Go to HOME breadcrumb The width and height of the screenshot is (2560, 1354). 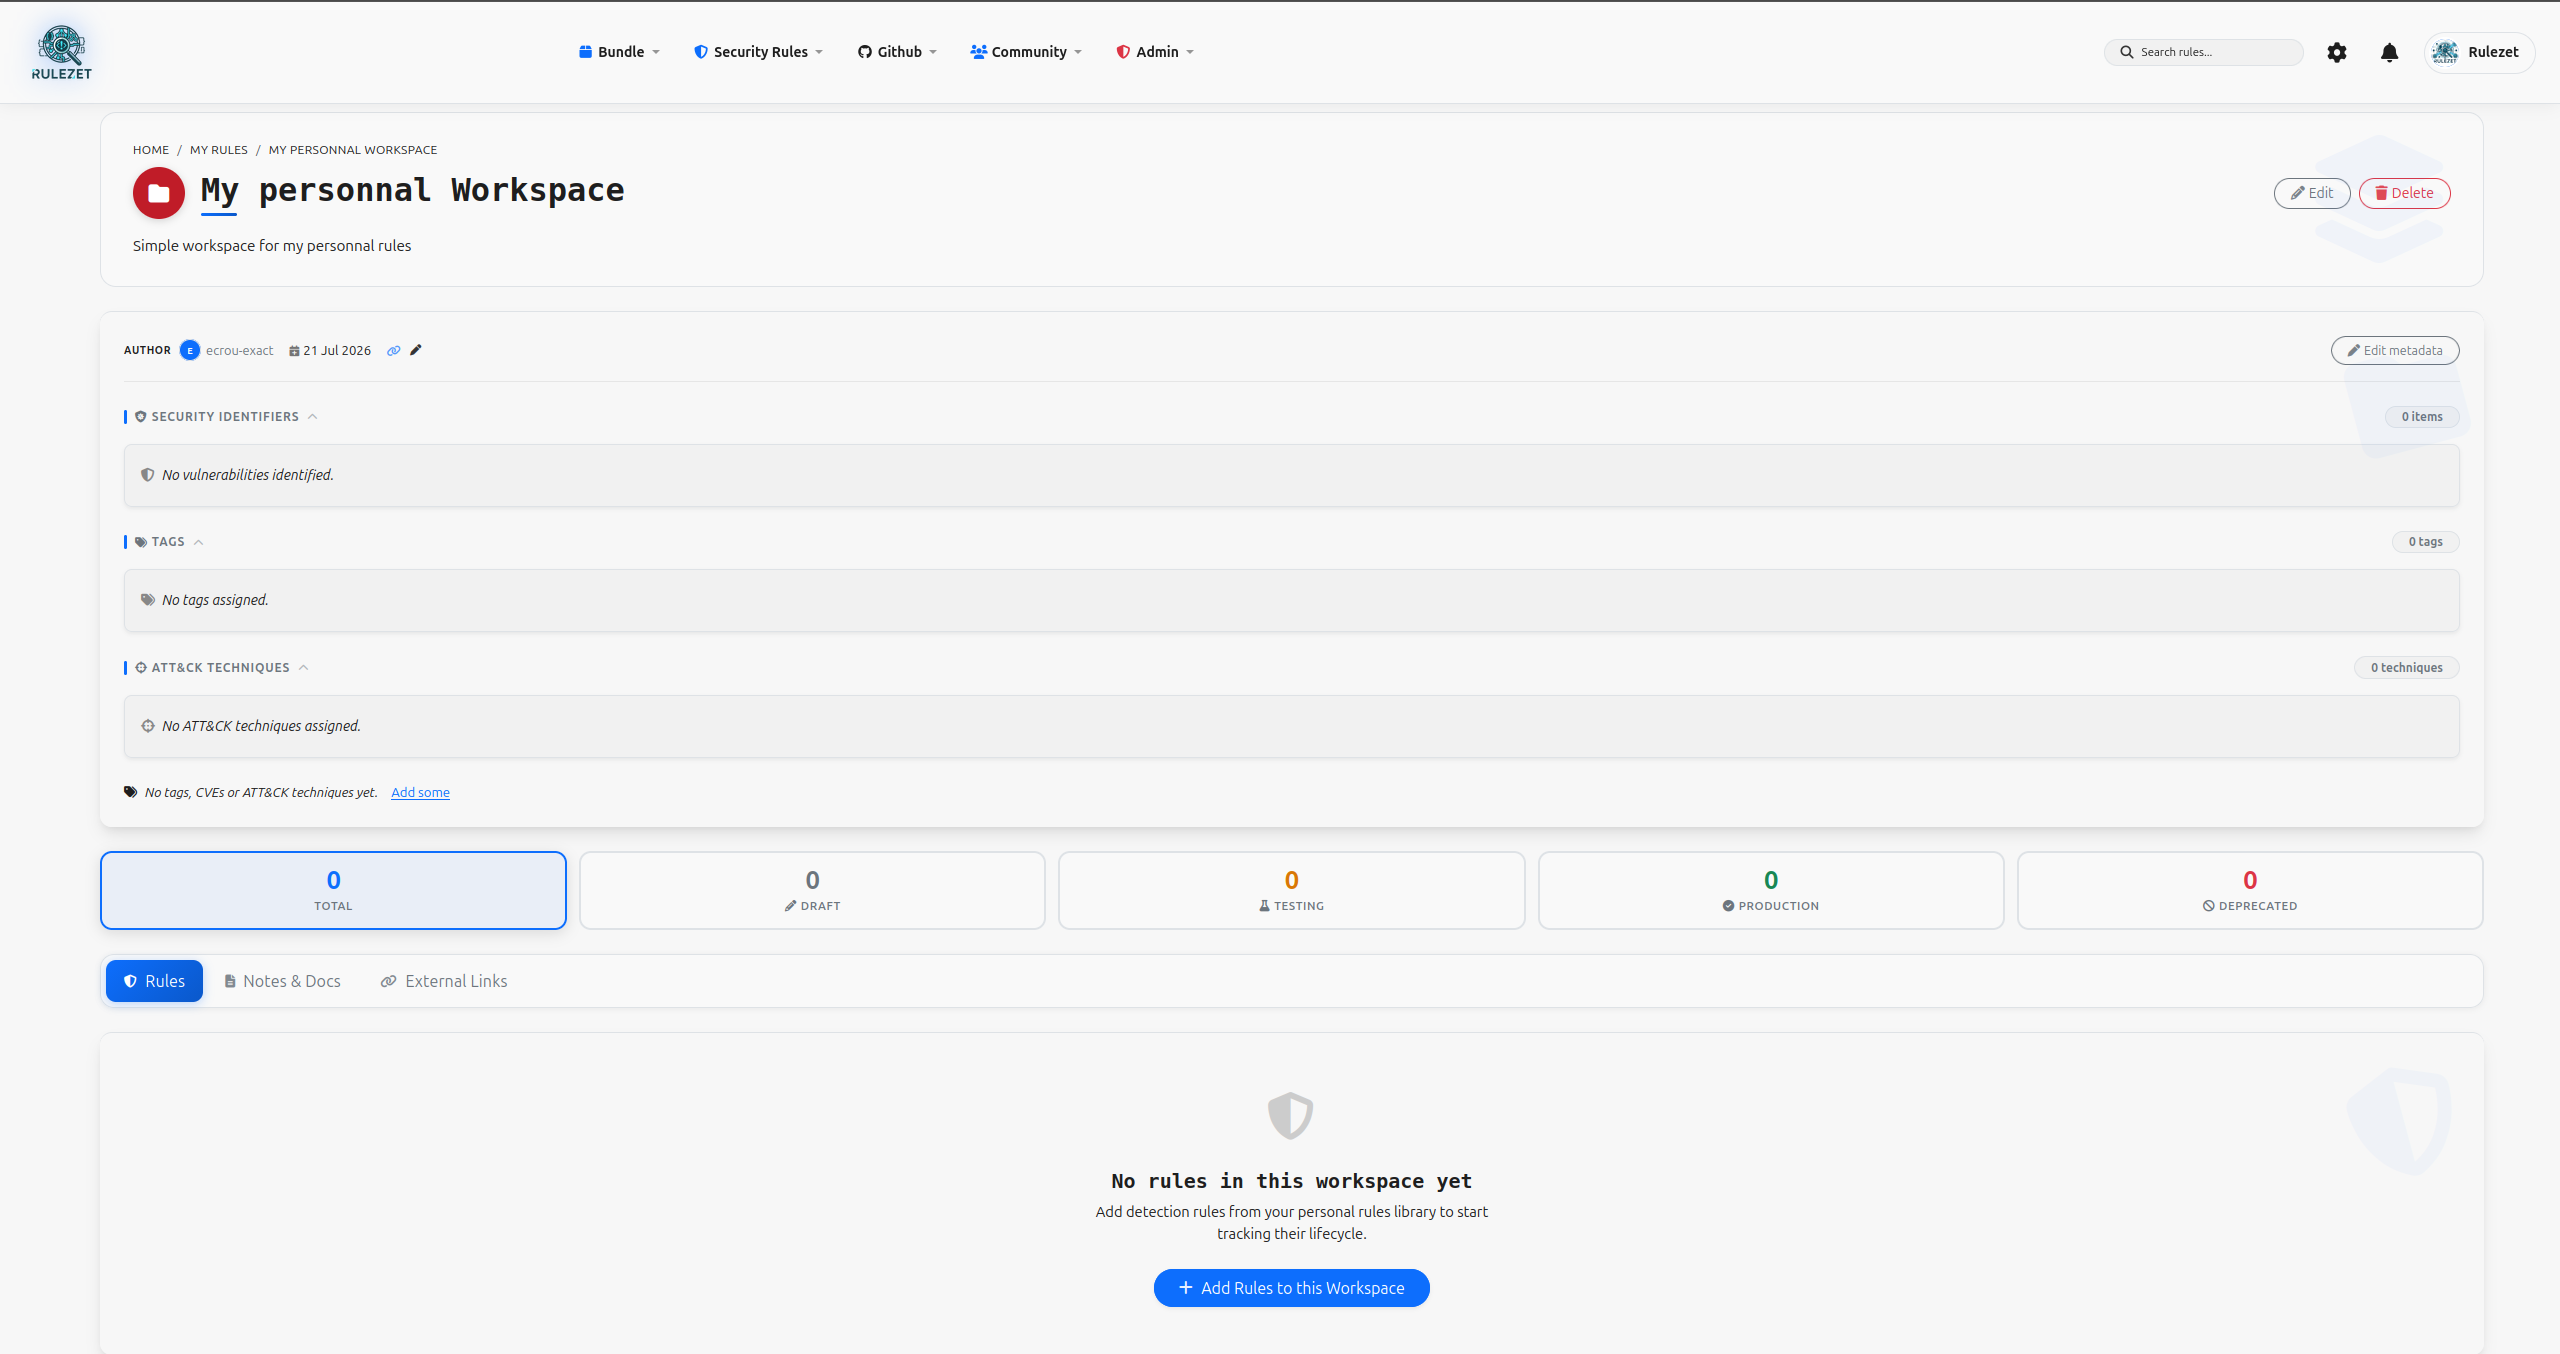[151, 150]
